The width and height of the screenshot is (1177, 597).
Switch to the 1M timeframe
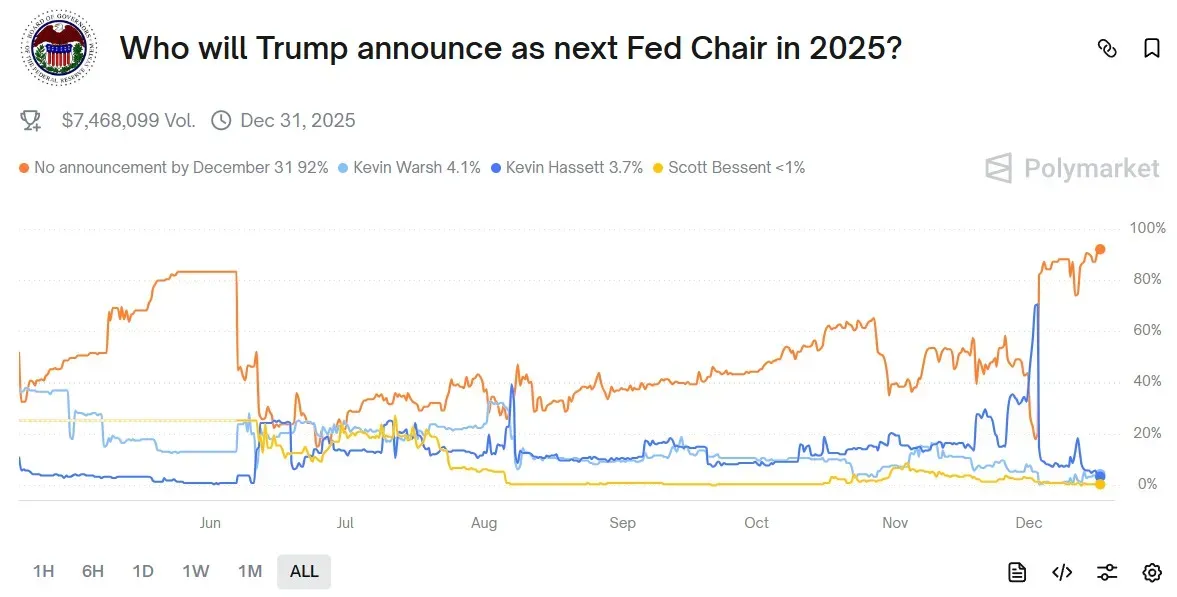coord(250,571)
